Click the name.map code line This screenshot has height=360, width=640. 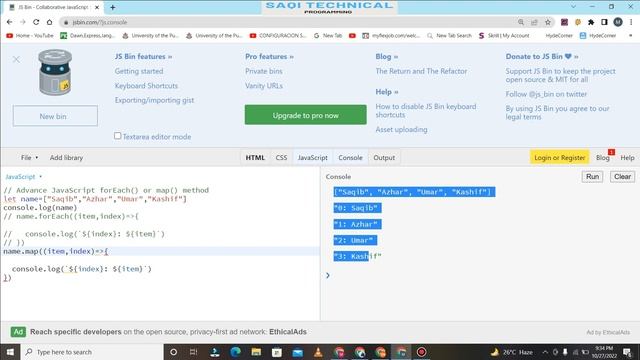point(56,251)
